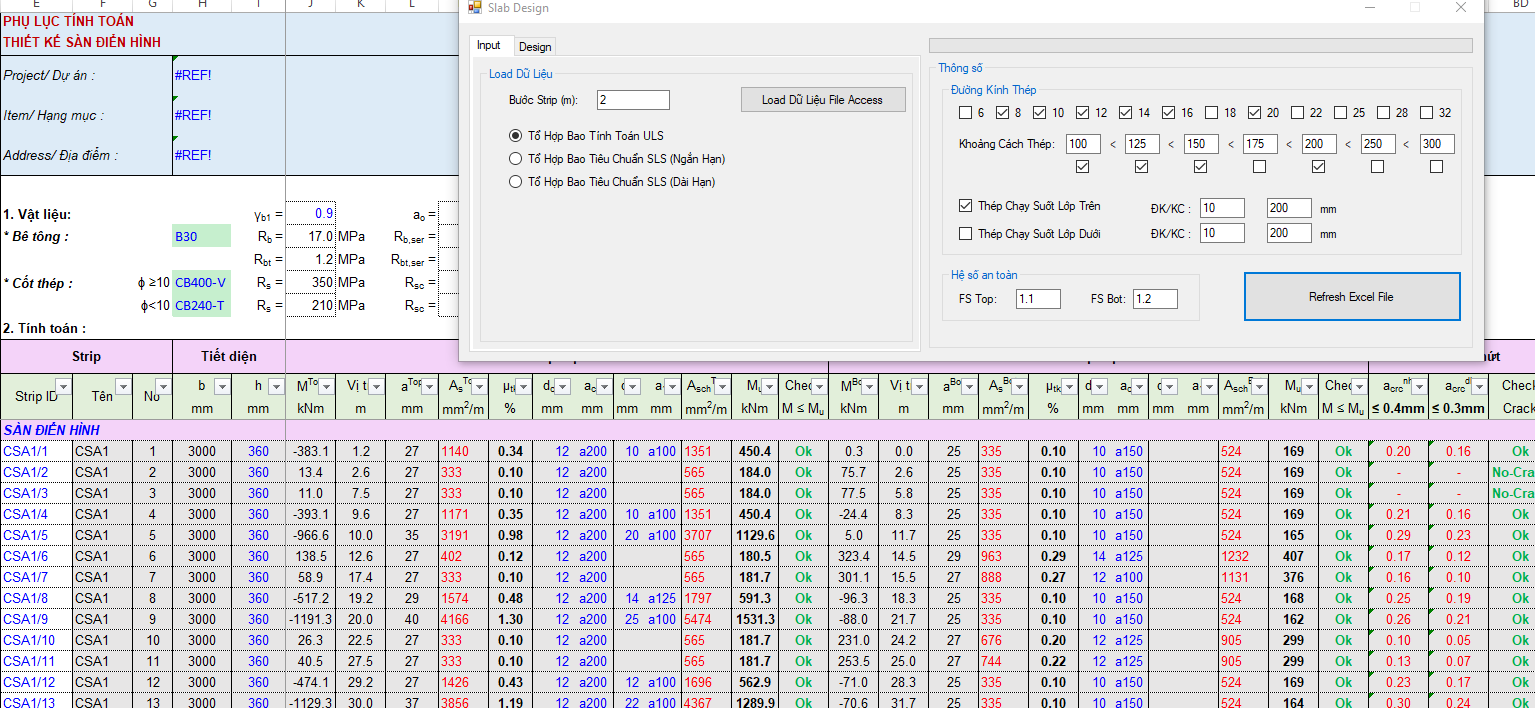Viewport: 1535px width, 708px height.
Task: Open the b column filter dropdown
Action: [x=223, y=387]
